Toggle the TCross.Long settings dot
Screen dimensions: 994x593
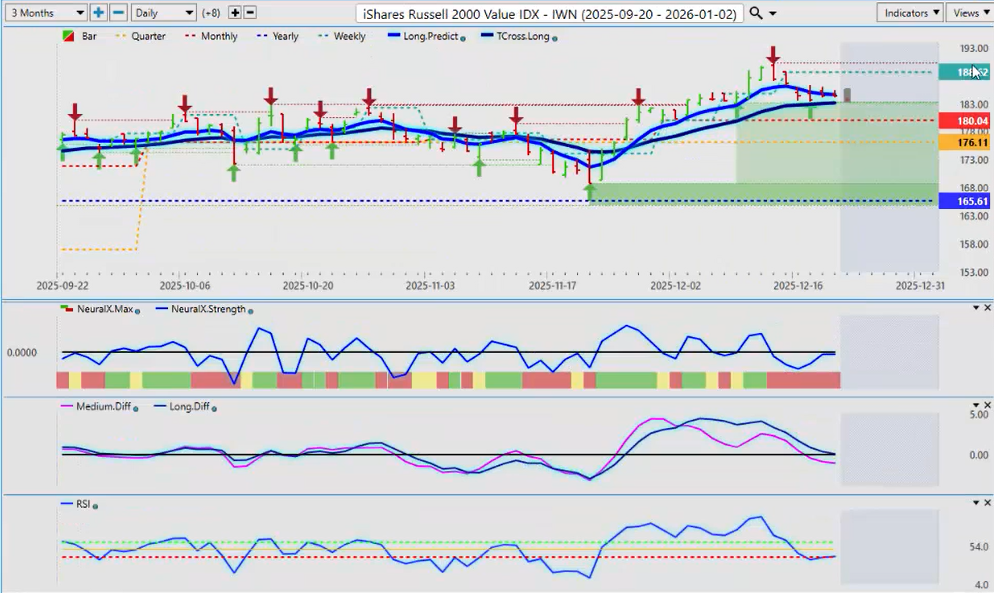pyautogui.click(x=555, y=38)
